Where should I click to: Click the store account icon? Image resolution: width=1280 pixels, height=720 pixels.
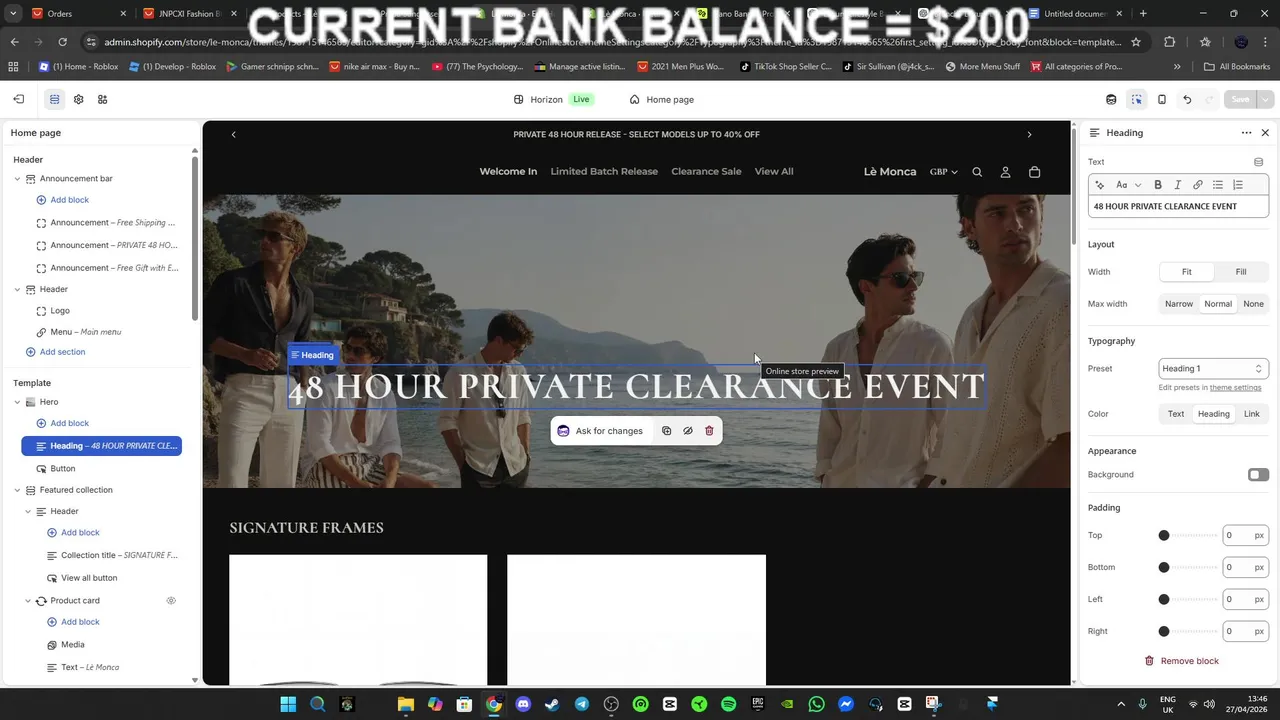(x=1005, y=172)
